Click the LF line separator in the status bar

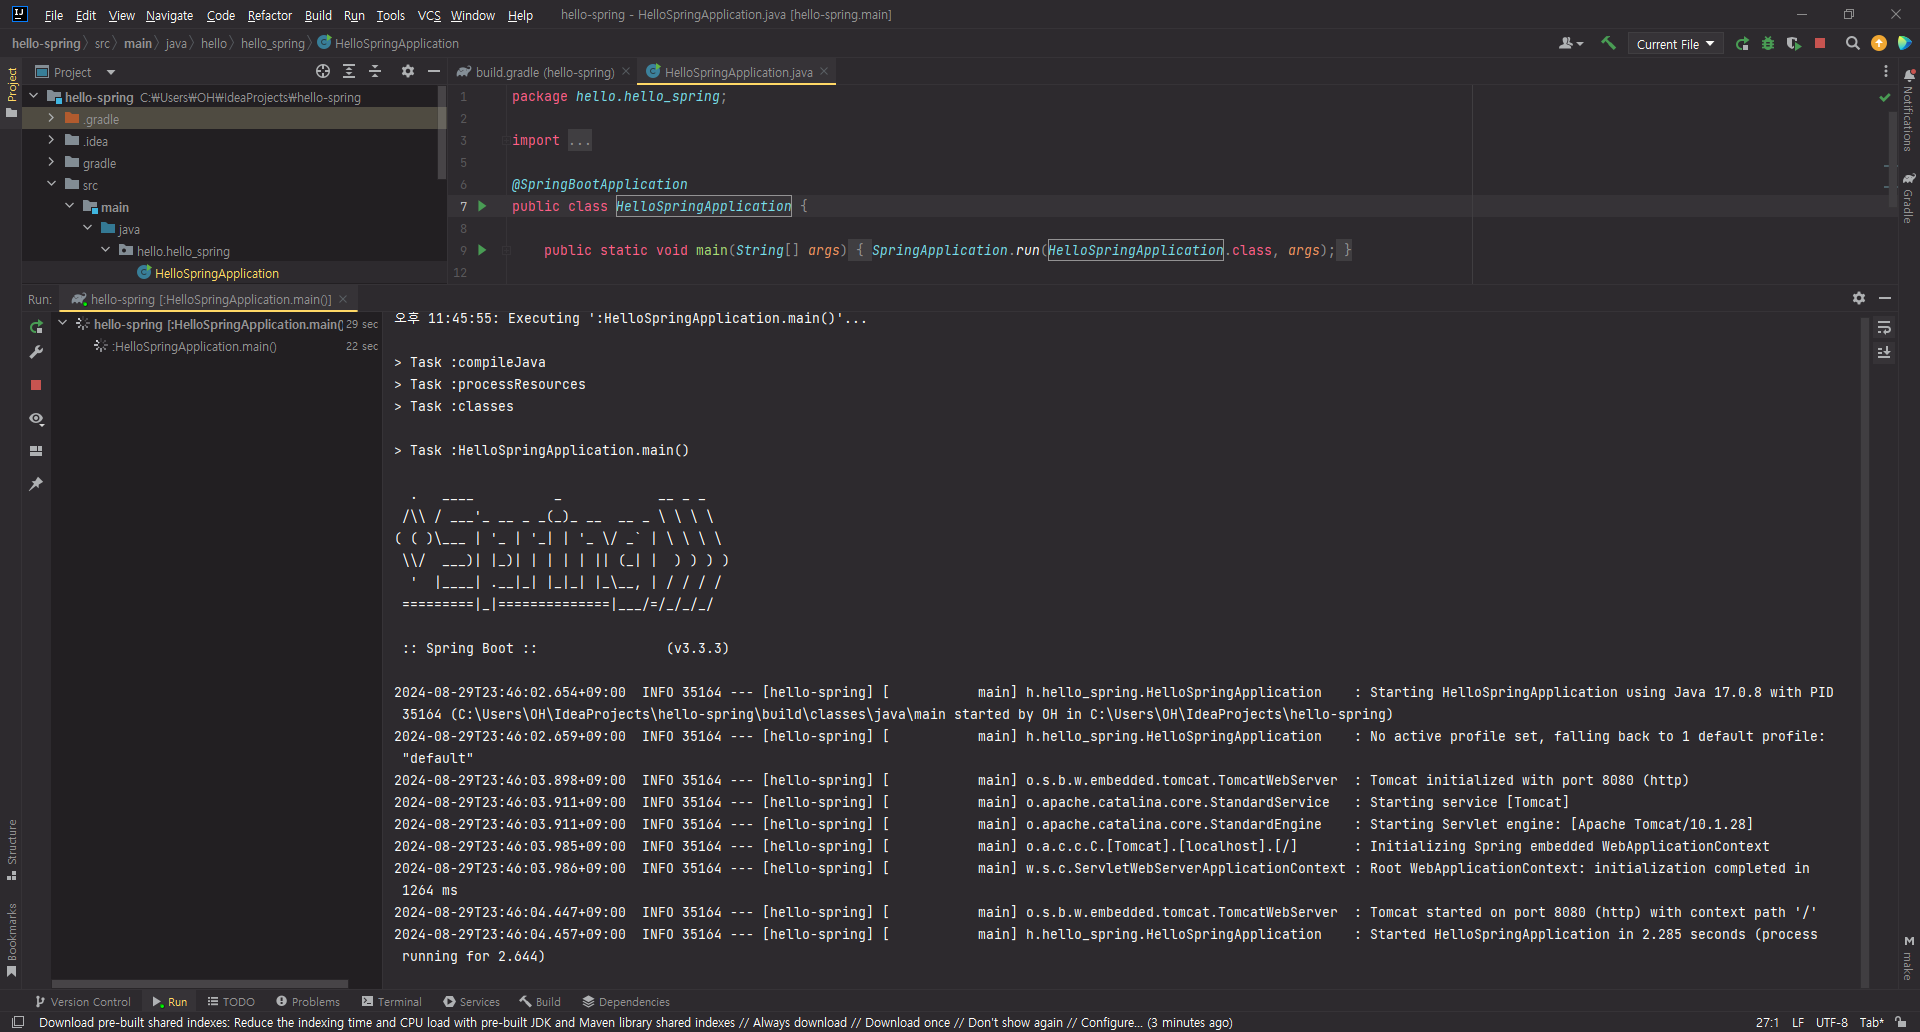point(1798,1022)
